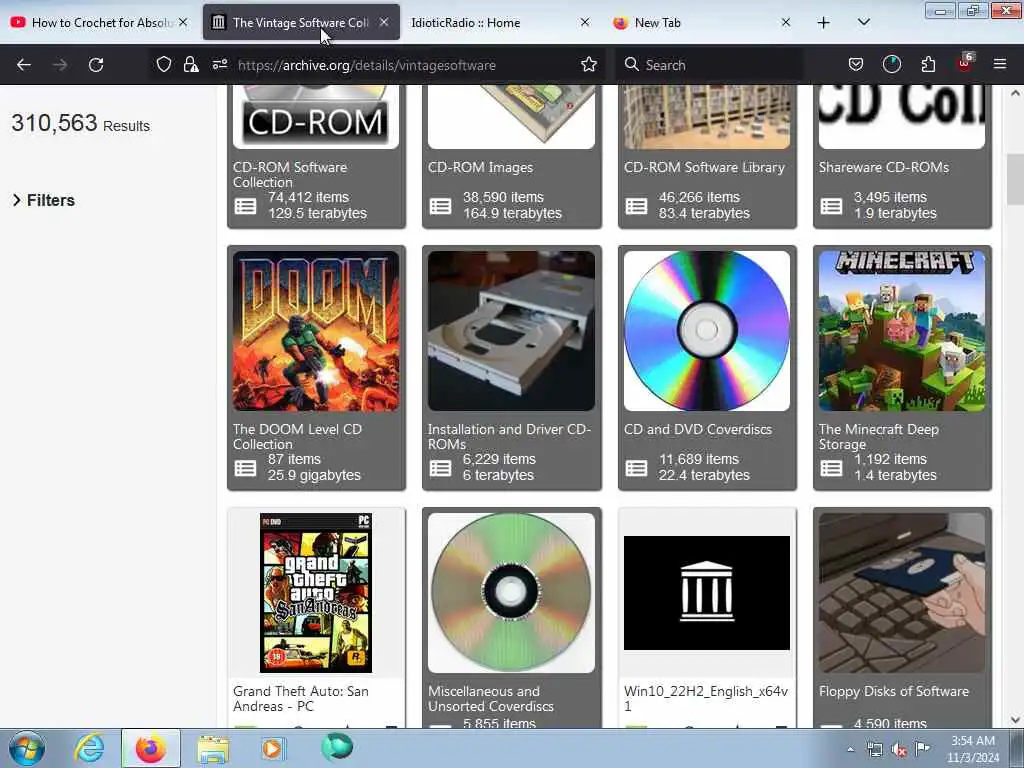Open Grand Theft Auto: San Andreas - PC title
The height and width of the screenshot is (768, 1024).
coord(300,698)
